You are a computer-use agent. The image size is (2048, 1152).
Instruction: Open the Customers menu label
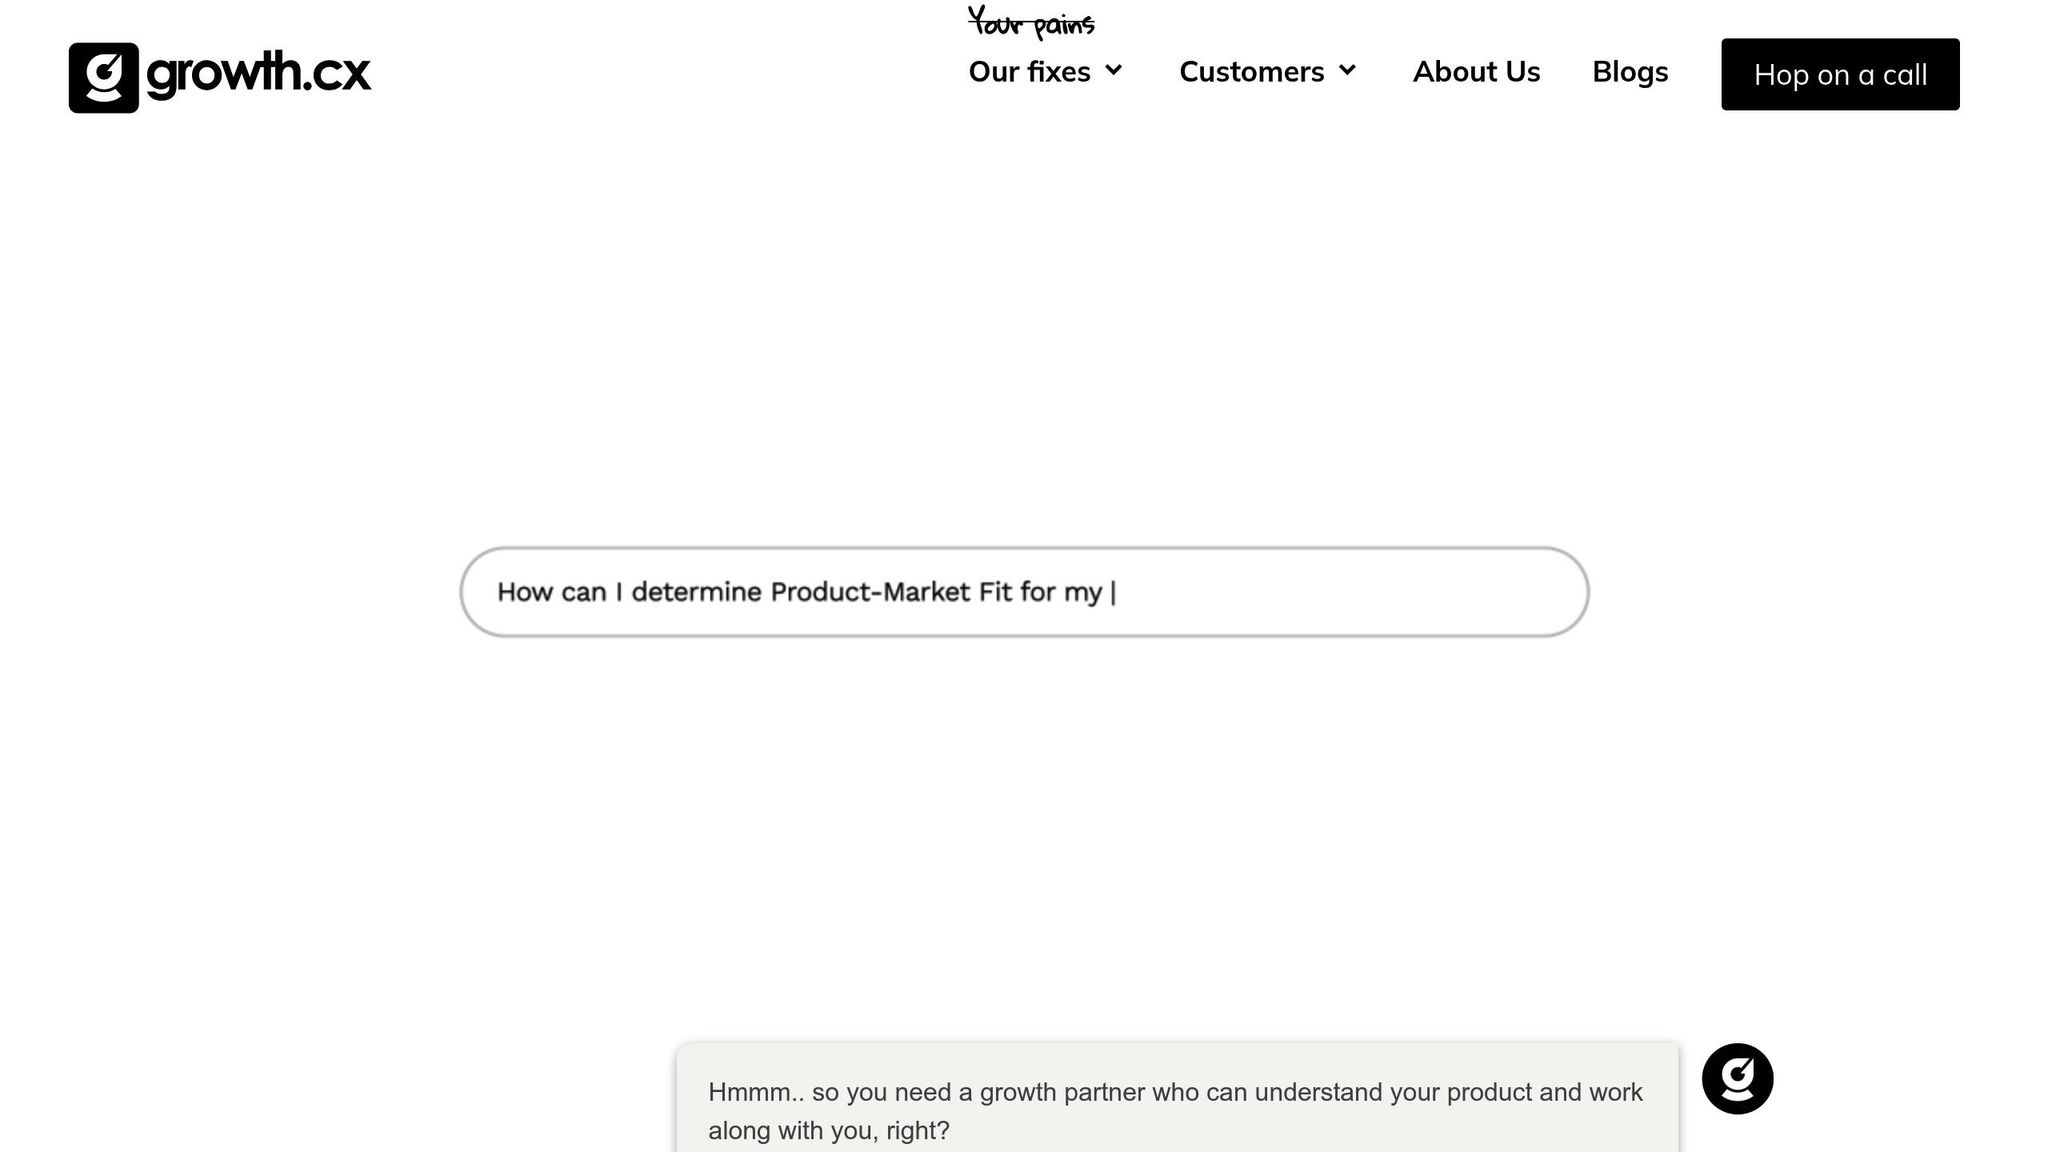point(1251,72)
